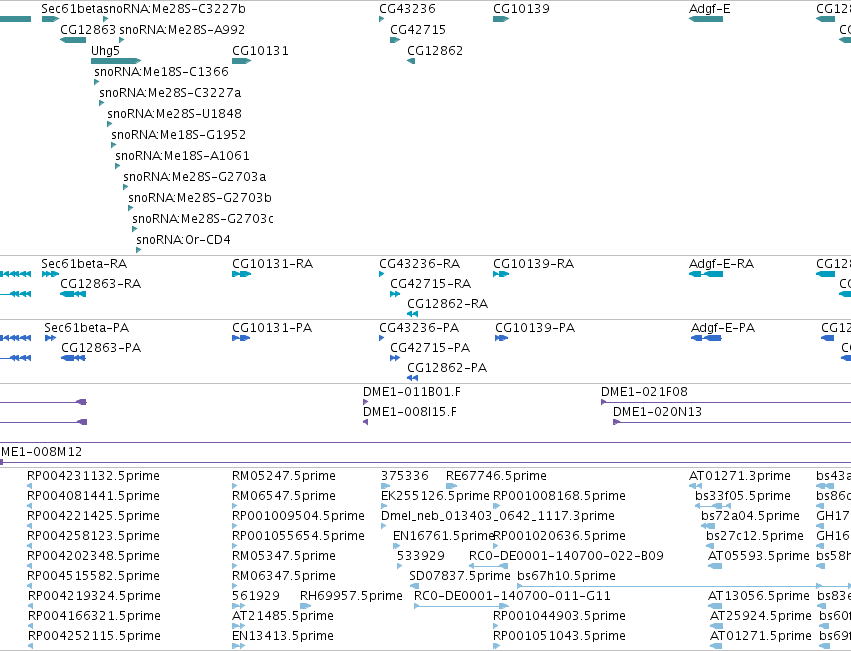The image size is (851, 651).
Task: Select snoRNA:Me28S-C3227a feature label
Action: (170, 93)
